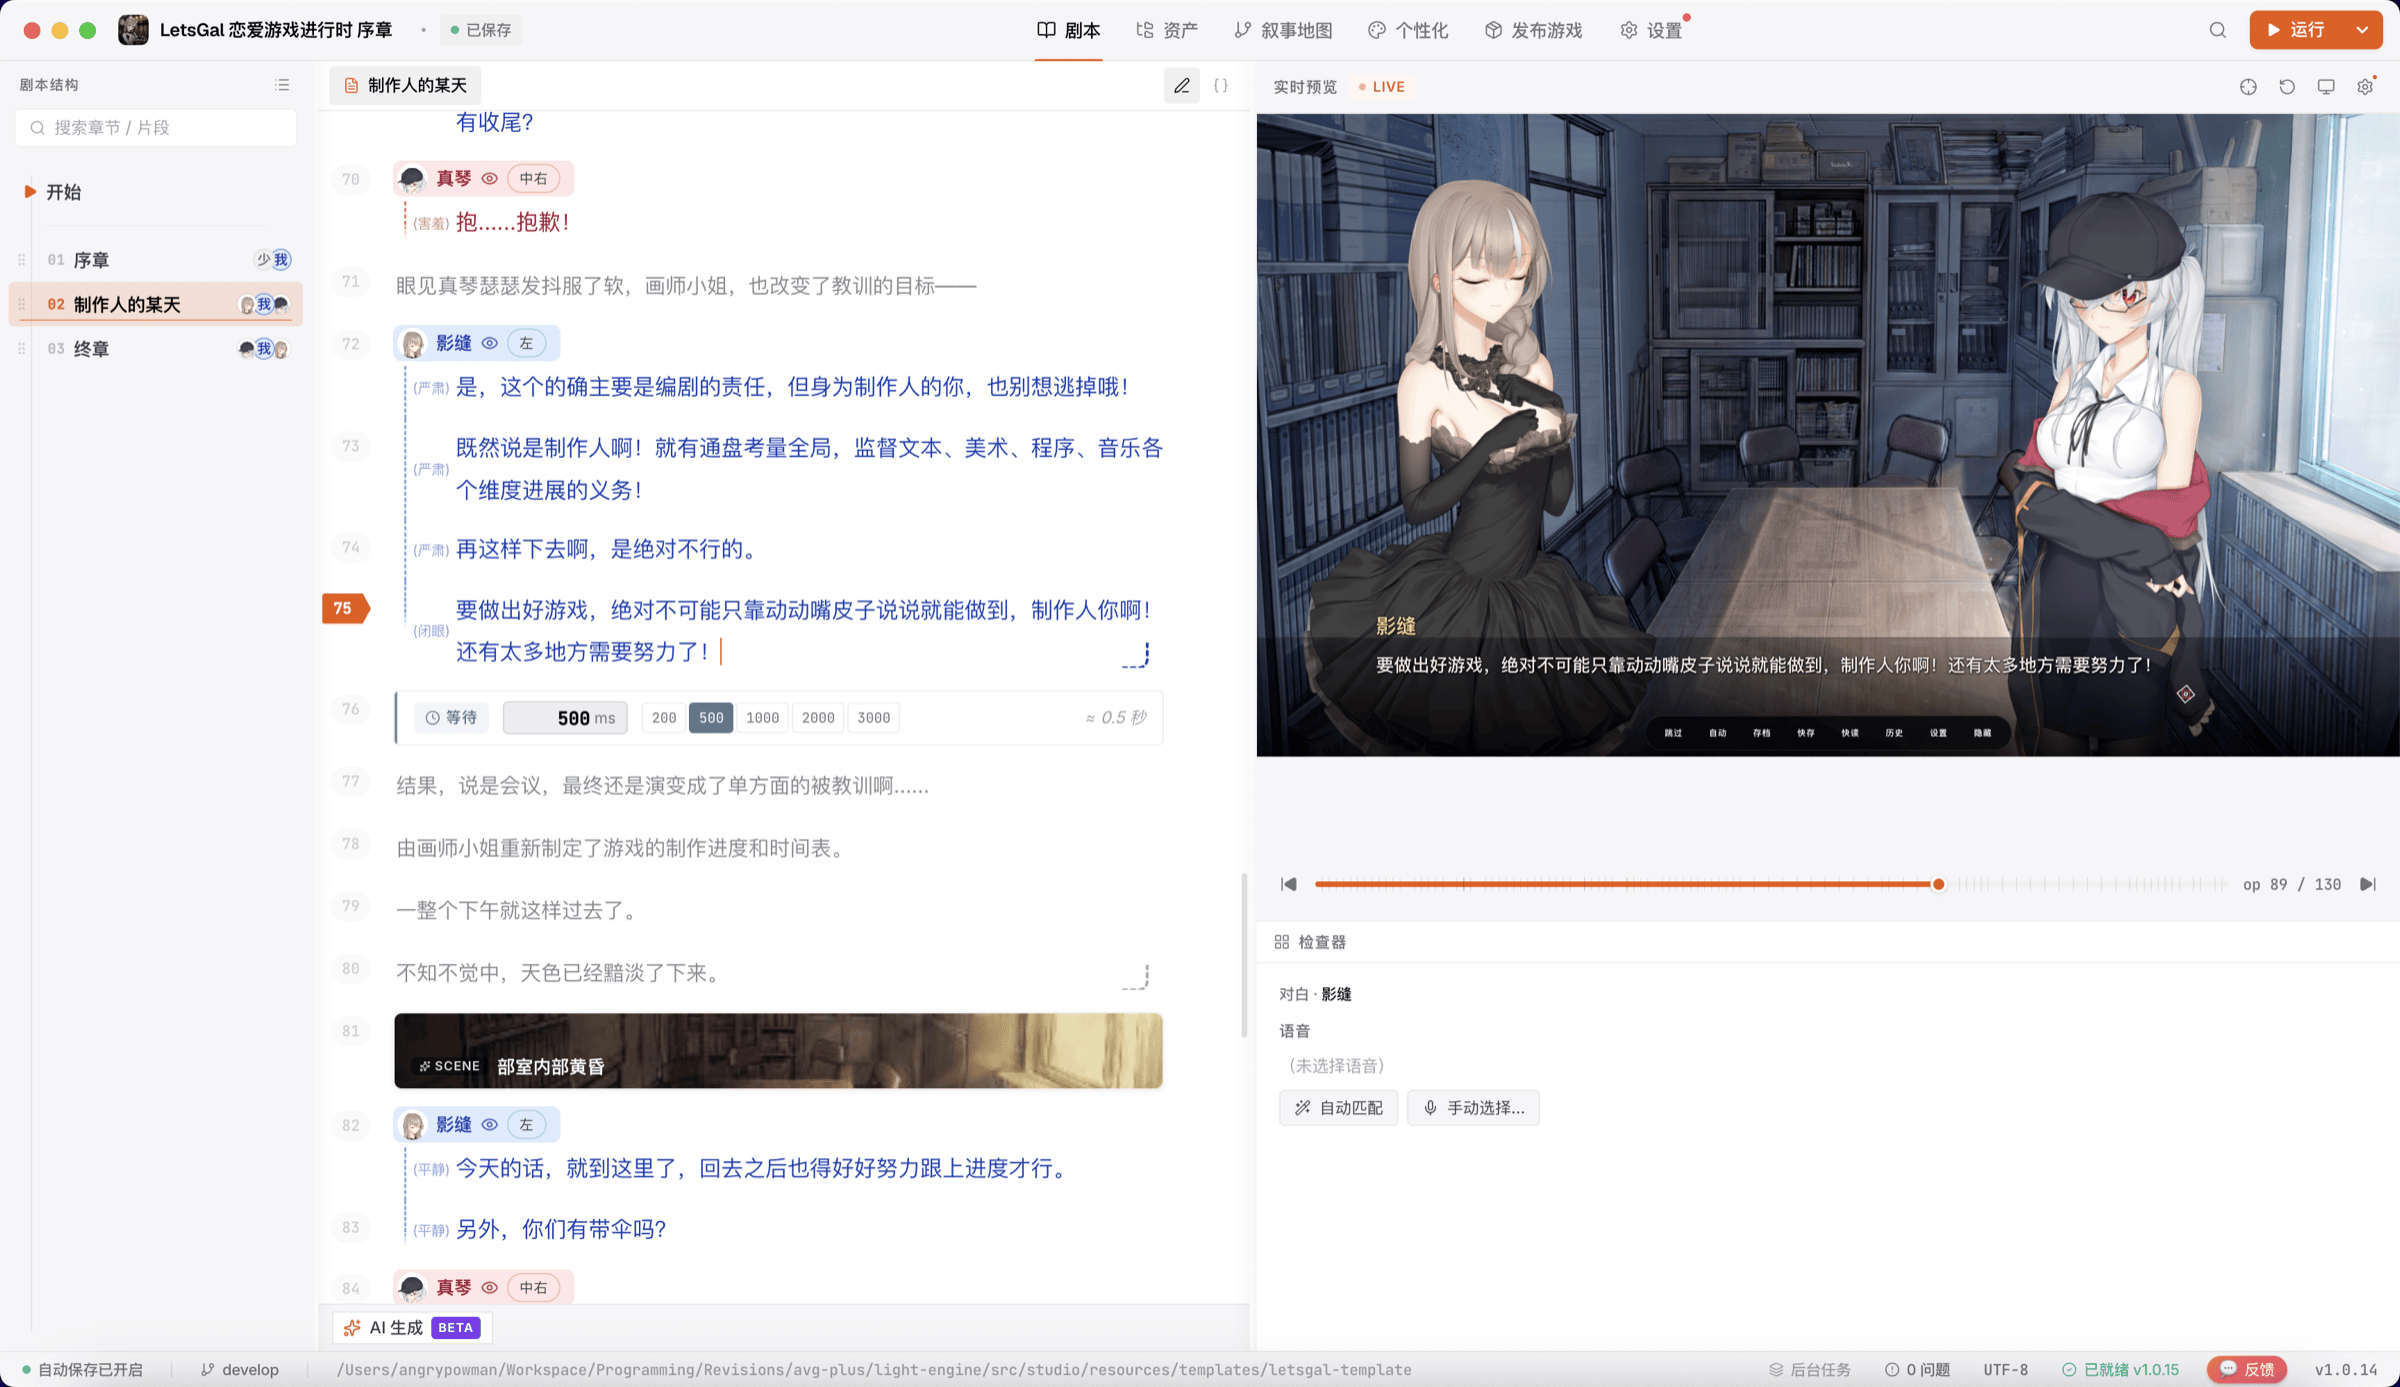Click 影缝 avatar on line 82
This screenshot has height=1387, width=2400.
coord(412,1125)
